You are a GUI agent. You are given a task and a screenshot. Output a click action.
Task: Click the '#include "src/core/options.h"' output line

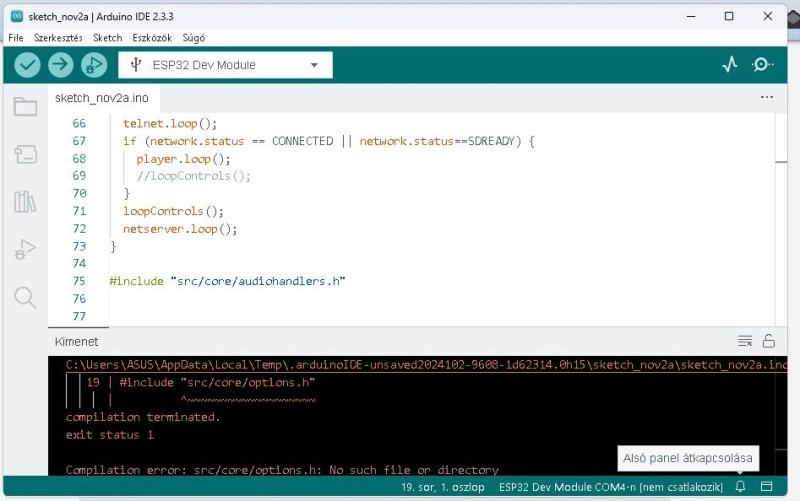point(217,382)
